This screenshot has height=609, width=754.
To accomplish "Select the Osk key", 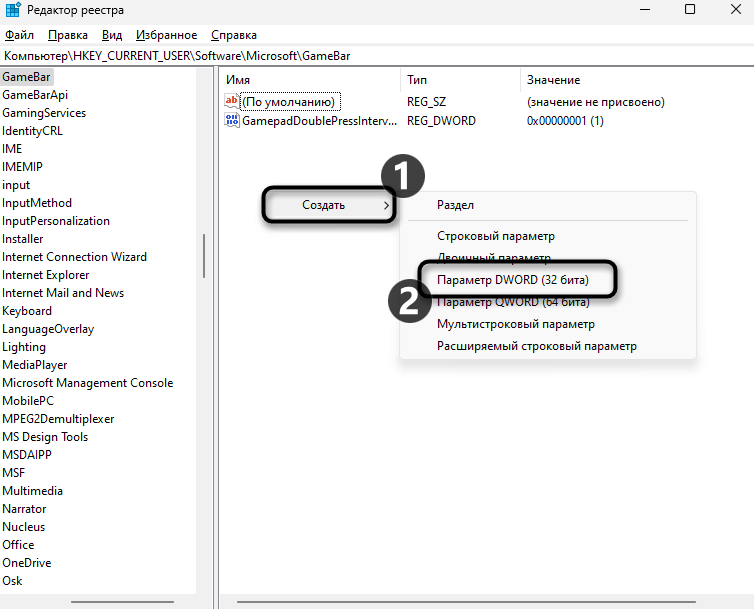I will 13,581.
